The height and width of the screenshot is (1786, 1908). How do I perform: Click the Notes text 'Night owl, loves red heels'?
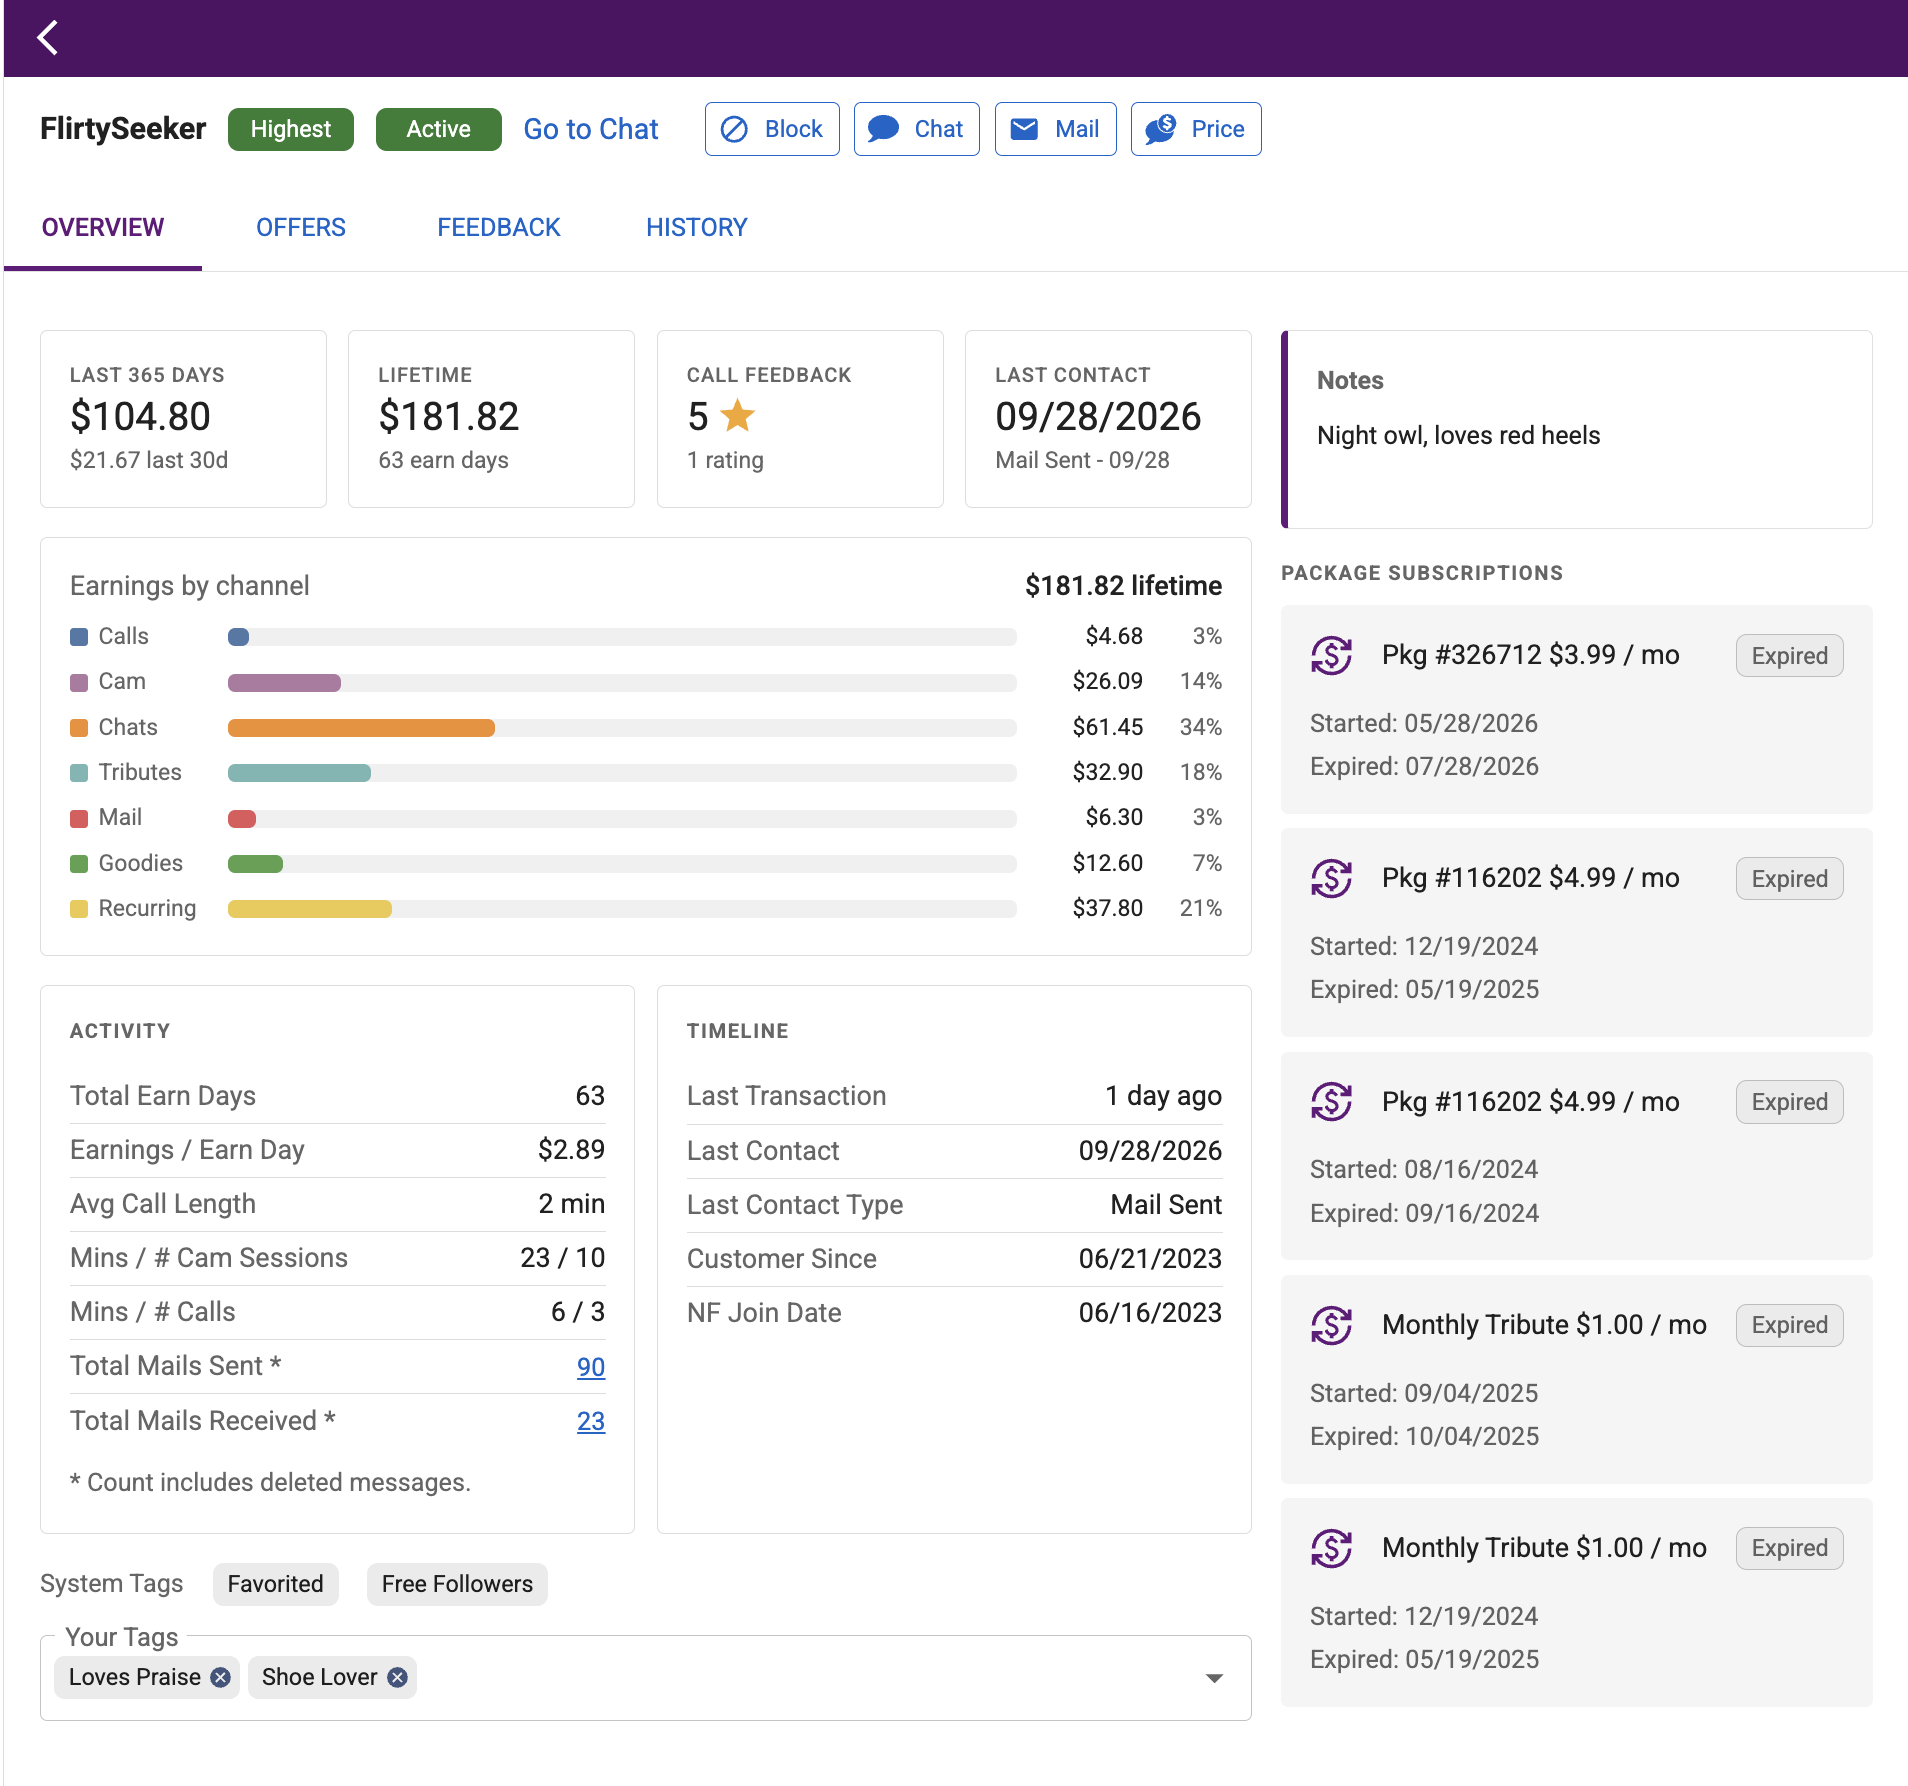pyautogui.click(x=1458, y=435)
